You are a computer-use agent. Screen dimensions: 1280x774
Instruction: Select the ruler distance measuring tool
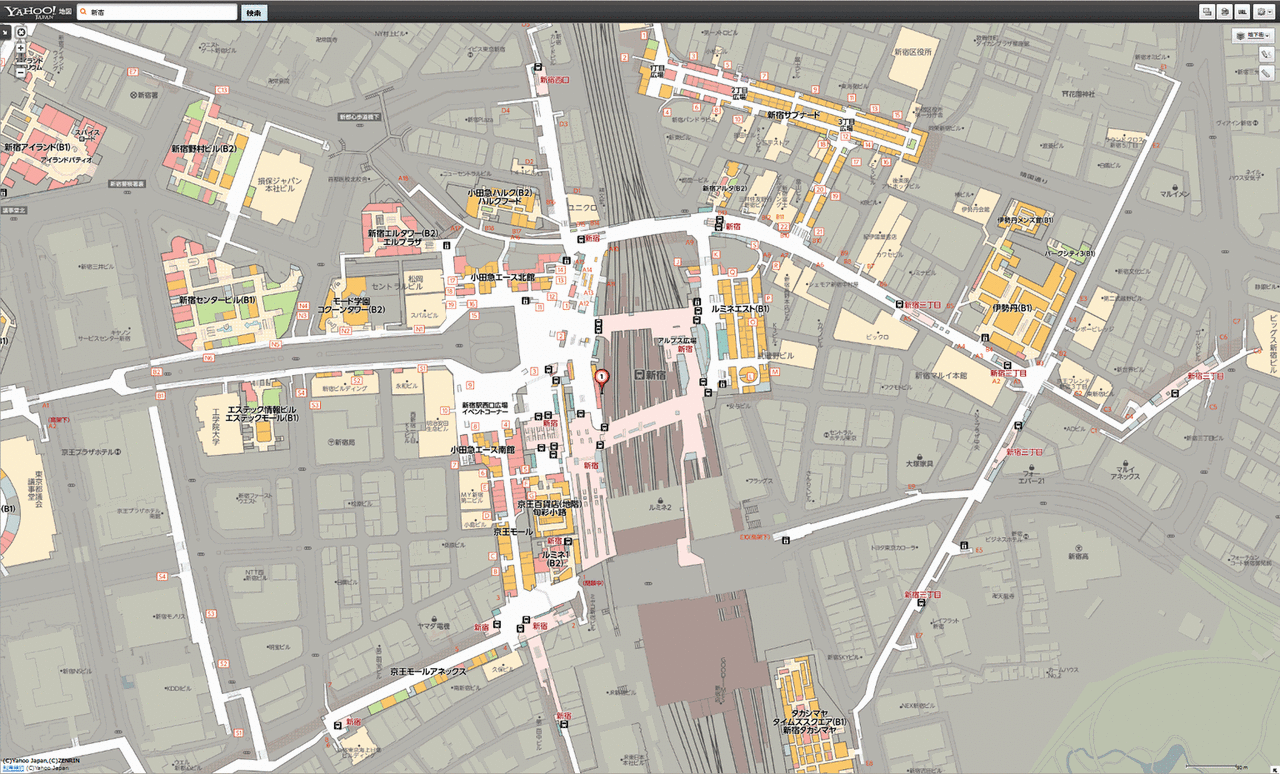[1265, 73]
